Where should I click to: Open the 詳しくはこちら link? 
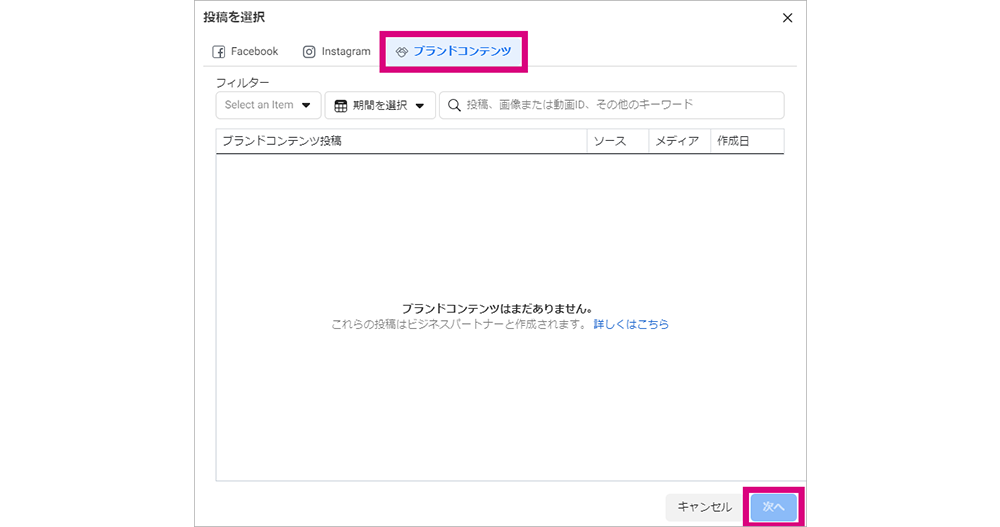pyautogui.click(x=631, y=324)
